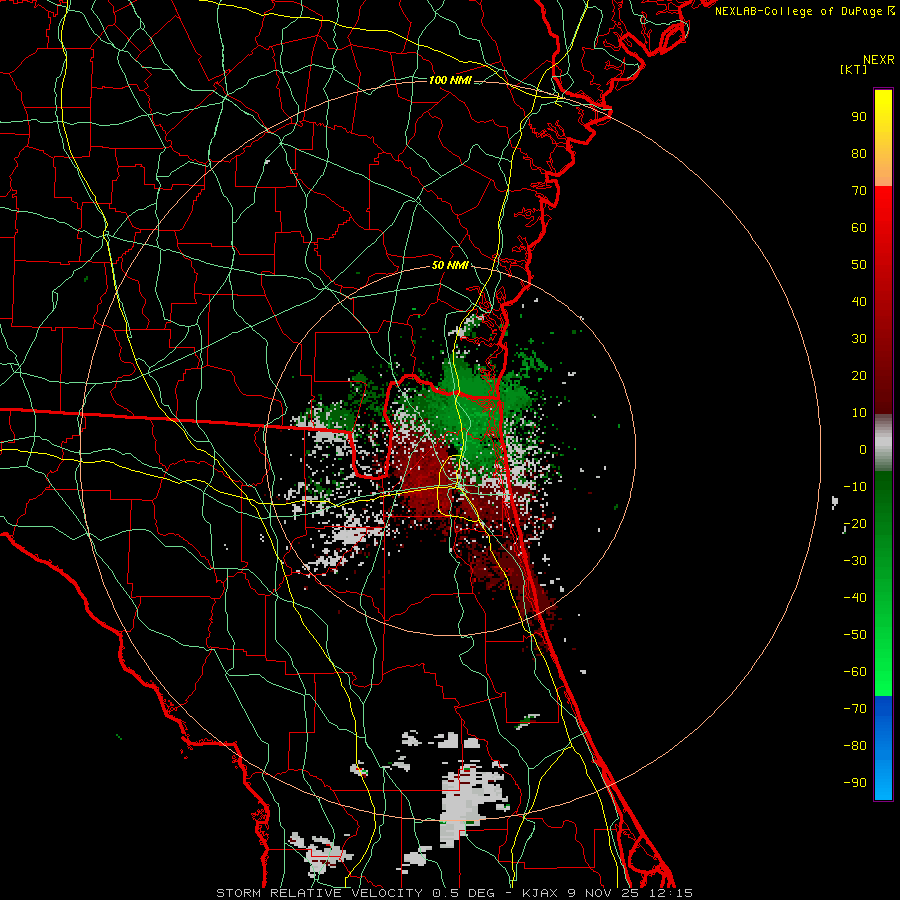Click the NEXLAB-College of DuPage title text
900x900 pixels.
click(x=805, y=11)
